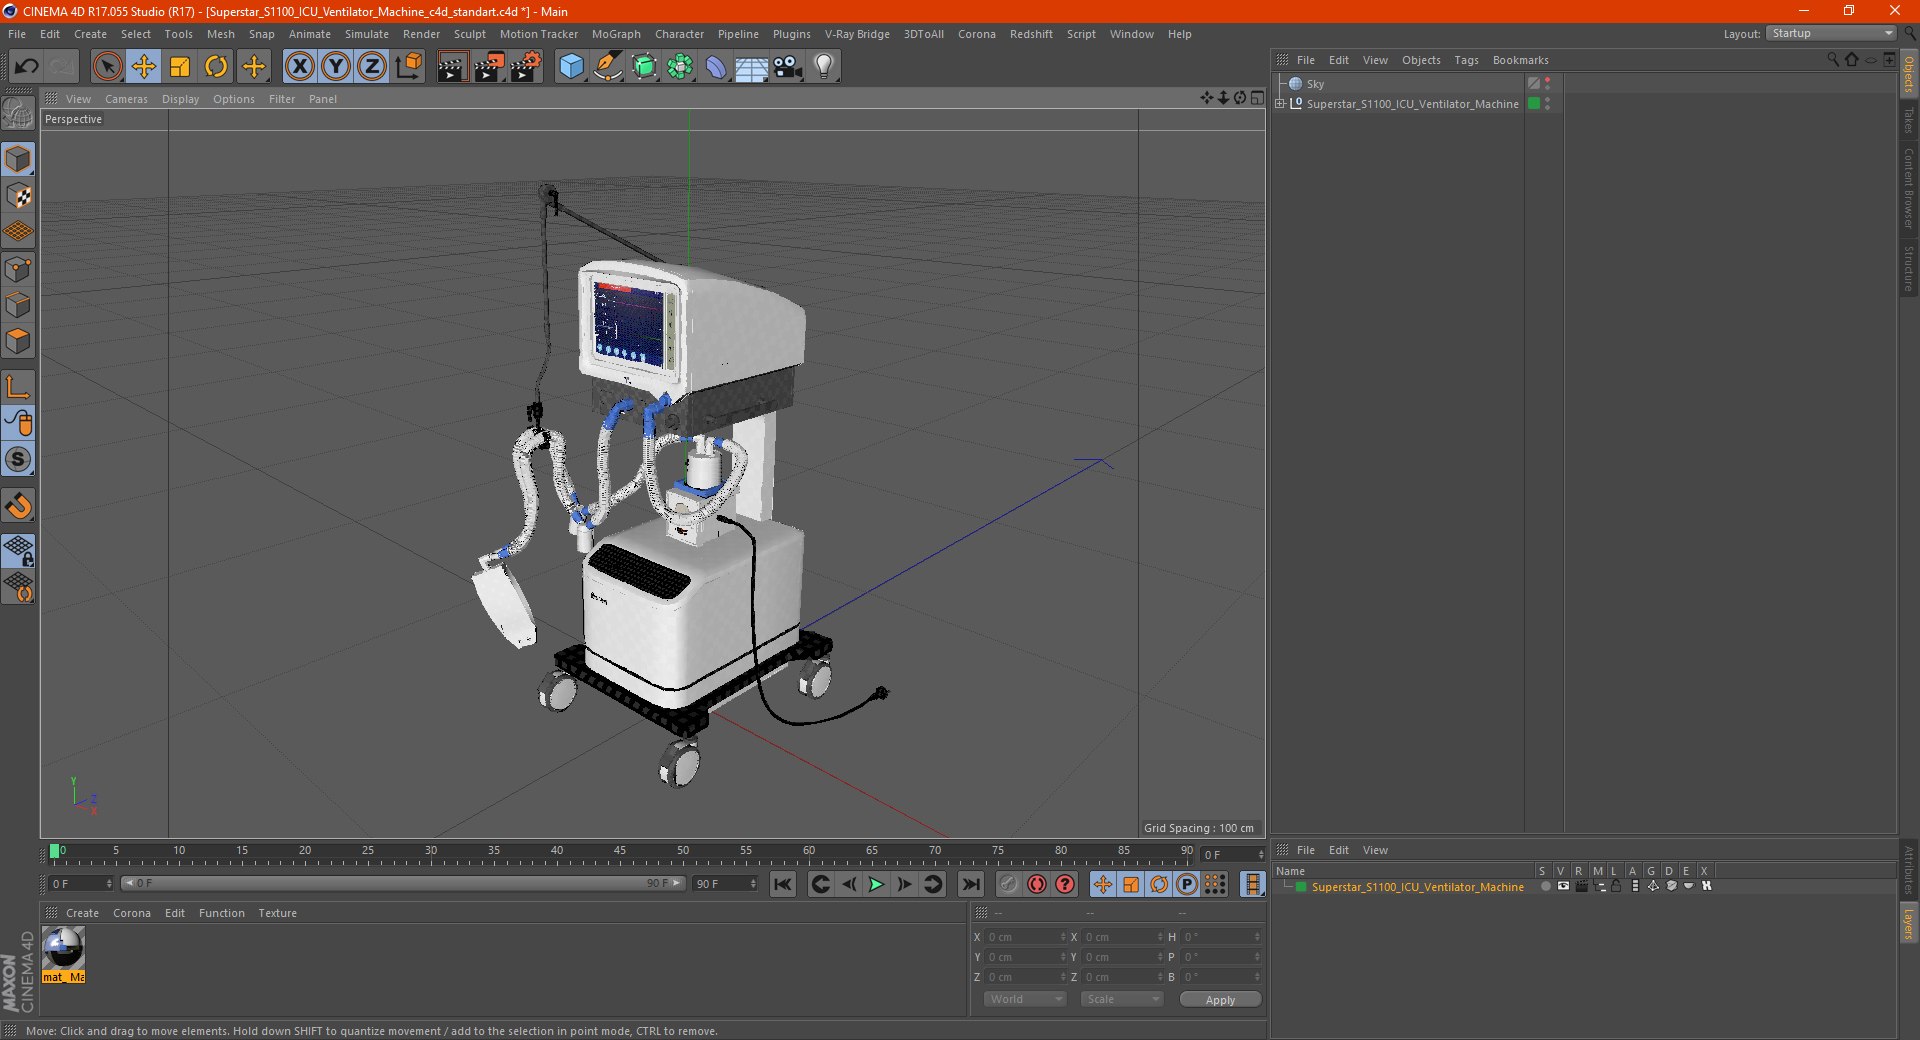Image resolution: width=1920 pixels, height=1040 pixels.
Task: Toggle the X axis lock
Action: 299,67
